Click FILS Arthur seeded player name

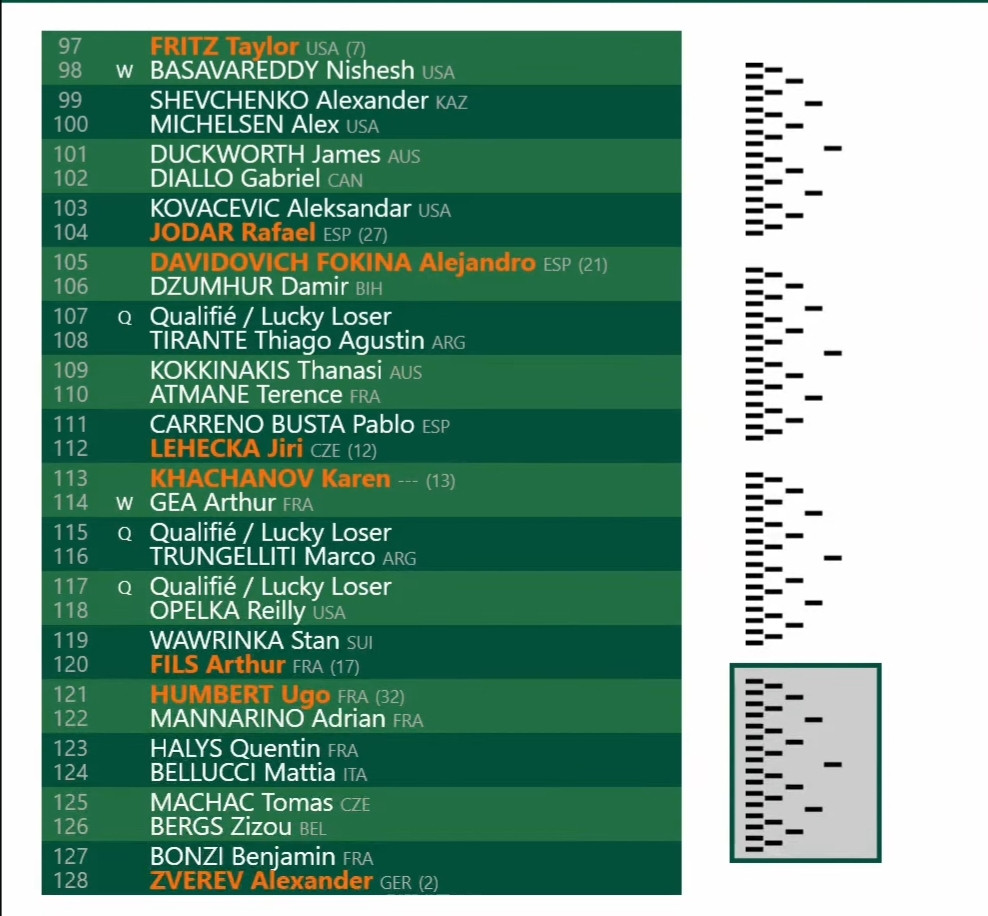[x=217, y=665]
